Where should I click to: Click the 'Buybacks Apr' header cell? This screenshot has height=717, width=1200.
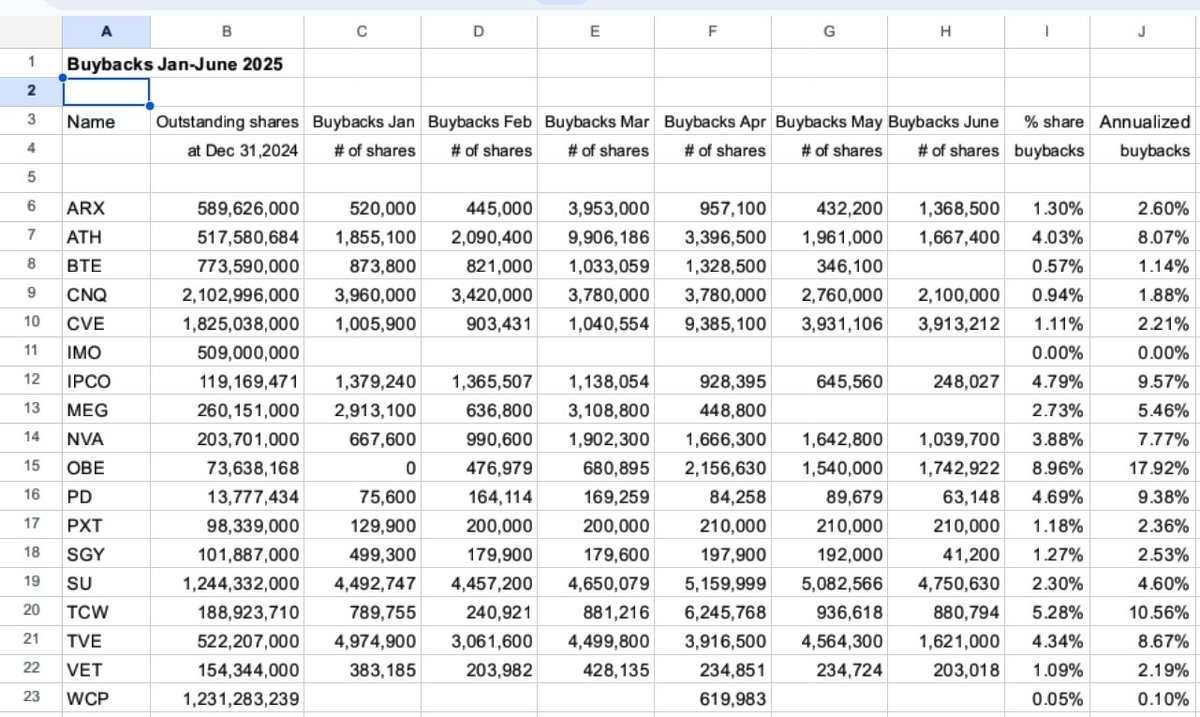[x=712, y=122]
